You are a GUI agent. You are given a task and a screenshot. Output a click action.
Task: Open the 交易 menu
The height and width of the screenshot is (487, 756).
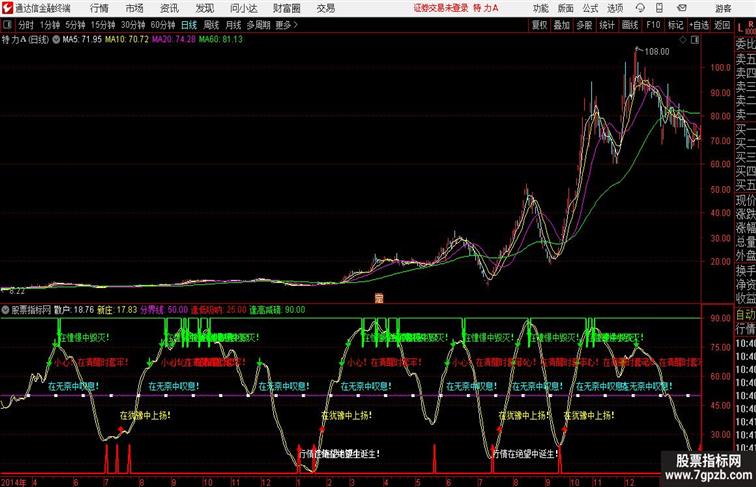(x=325, y=8)
